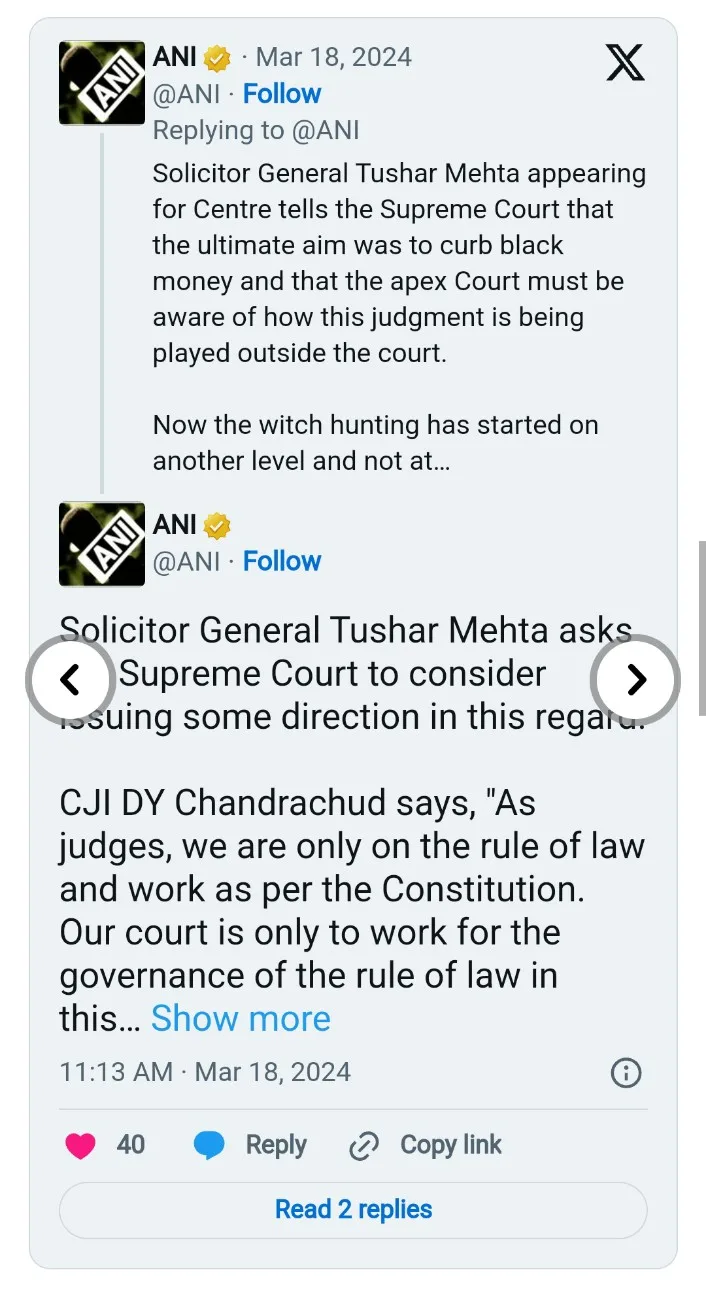Viewport: 706px width, 1293px height.
Task: Click the @ANI handle in the second tweet
Action: tap(186, 561)
